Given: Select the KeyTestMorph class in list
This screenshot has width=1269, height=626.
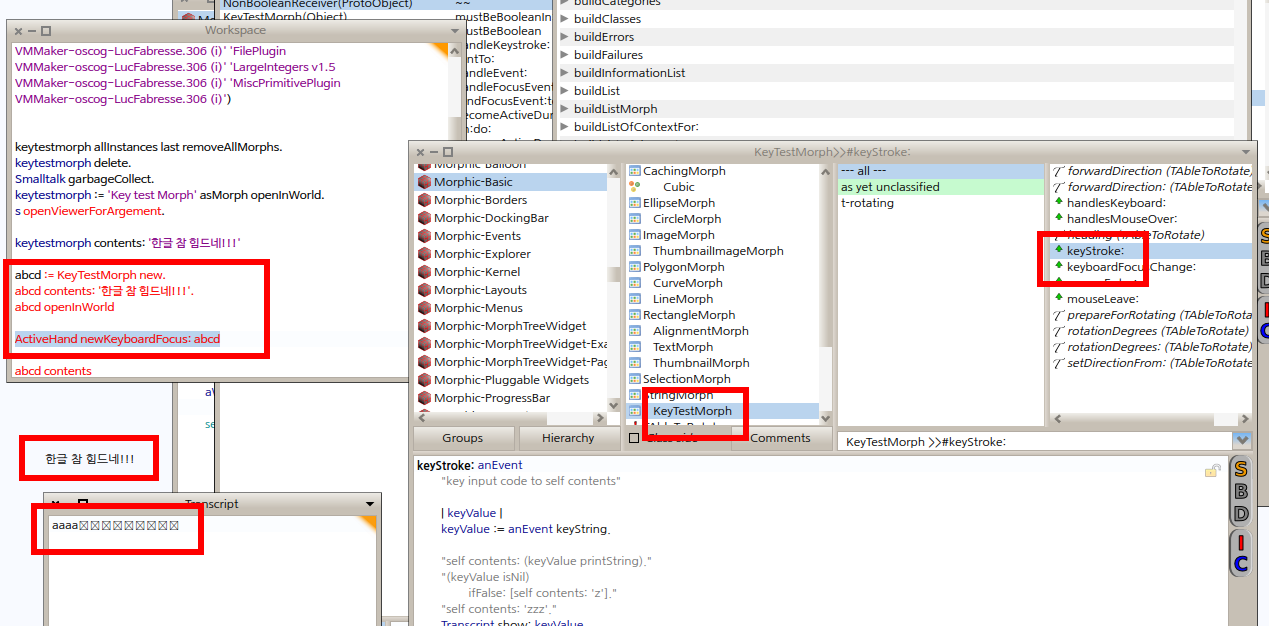Looking at the screenshot, I should pyautogui.click(x=721, y=411).
